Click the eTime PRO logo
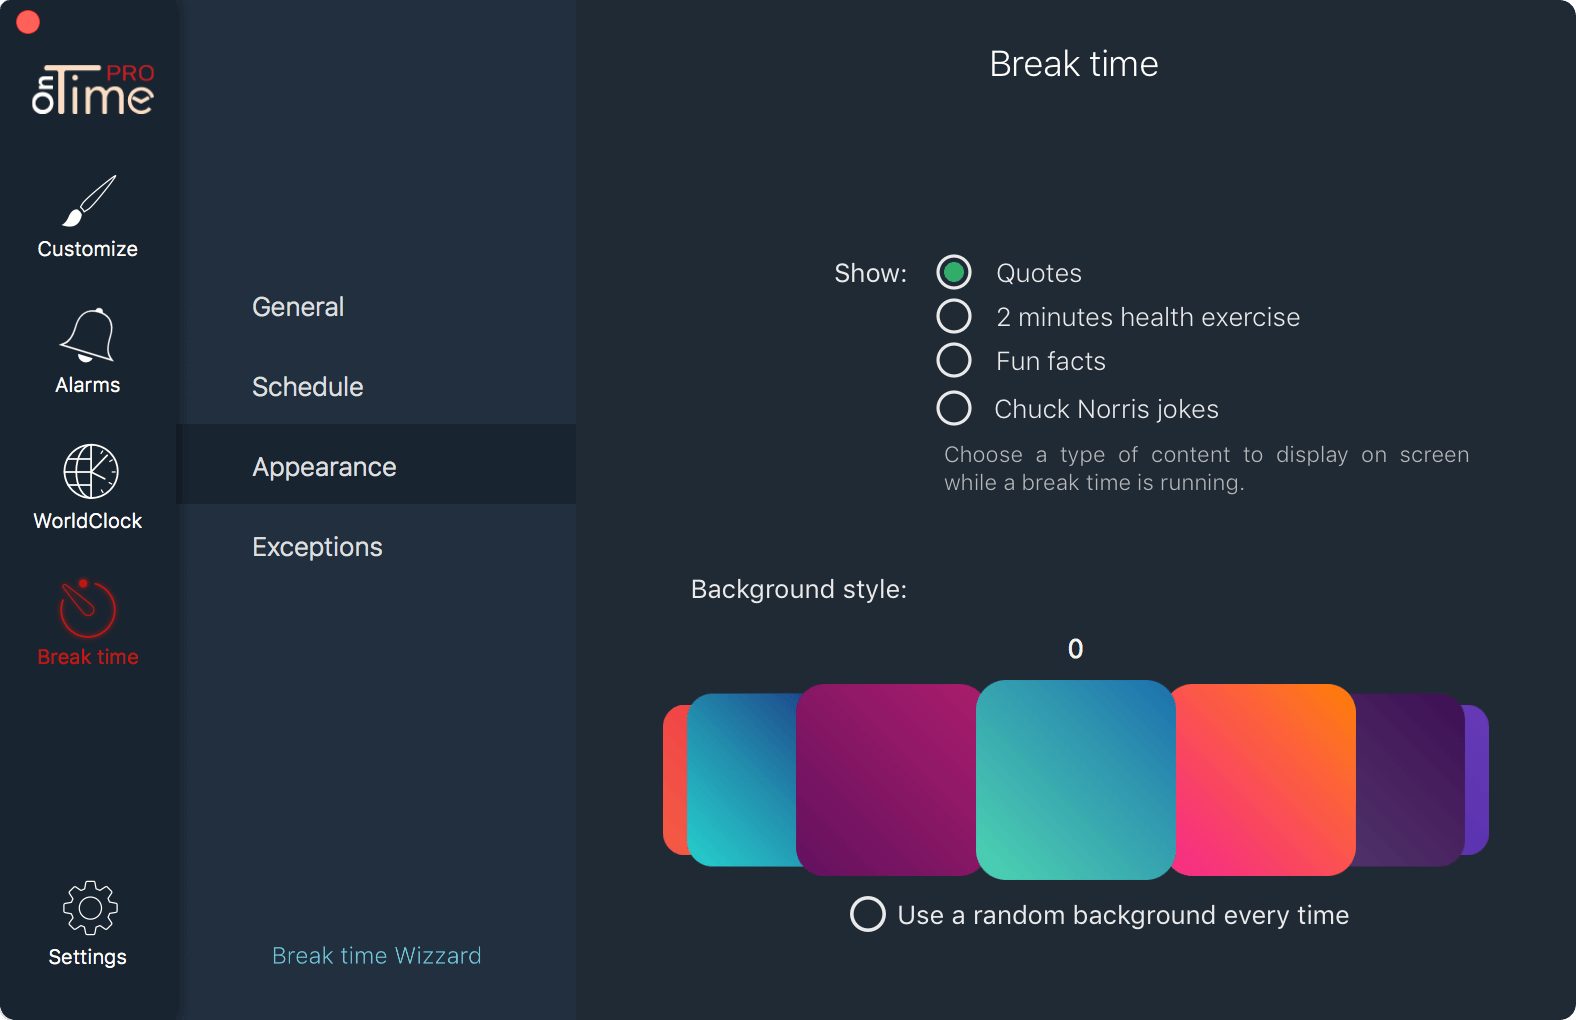Screen dimensions: 1576x1020 [93, 90]
